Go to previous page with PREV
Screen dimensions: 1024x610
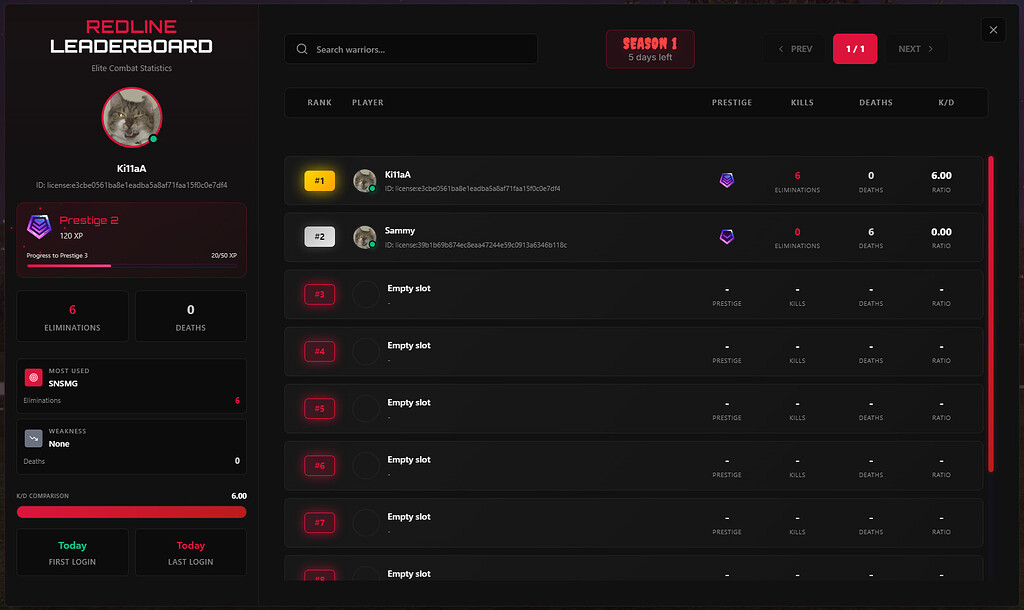coord(795,49)
